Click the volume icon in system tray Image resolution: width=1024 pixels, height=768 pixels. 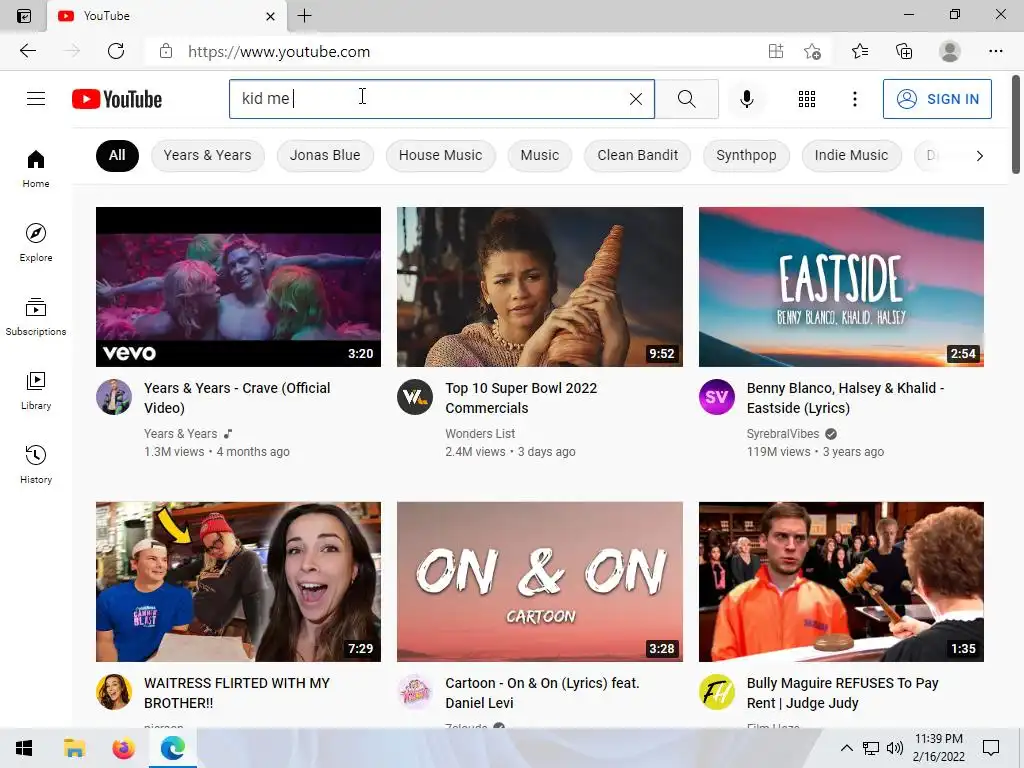pyautogui.click(x=895, y=748)
